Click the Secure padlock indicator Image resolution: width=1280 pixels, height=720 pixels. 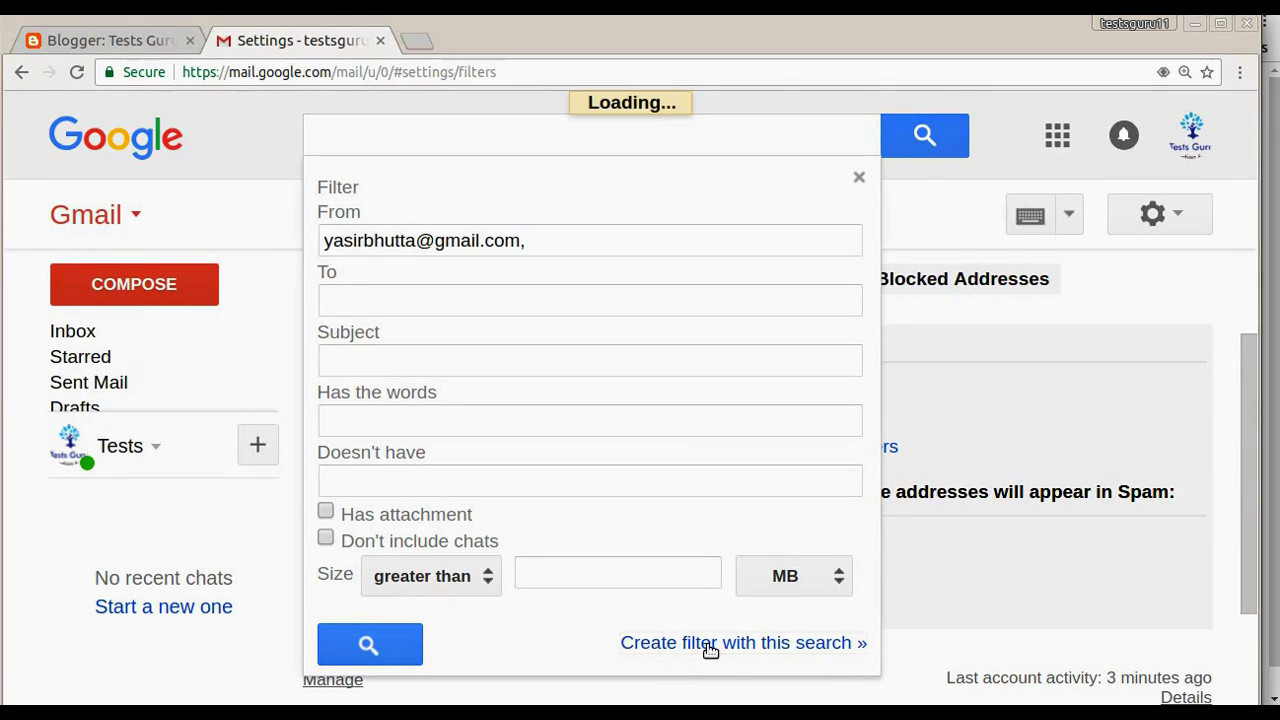(x=135, y=72)
